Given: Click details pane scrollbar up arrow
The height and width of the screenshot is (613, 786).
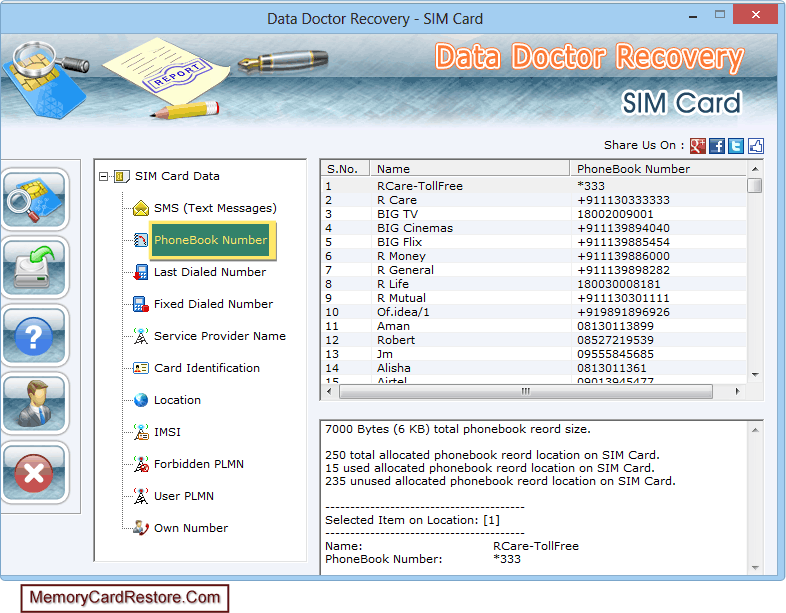Looking at the screenshot, I should pyautogui.click(x=755, y=430).
